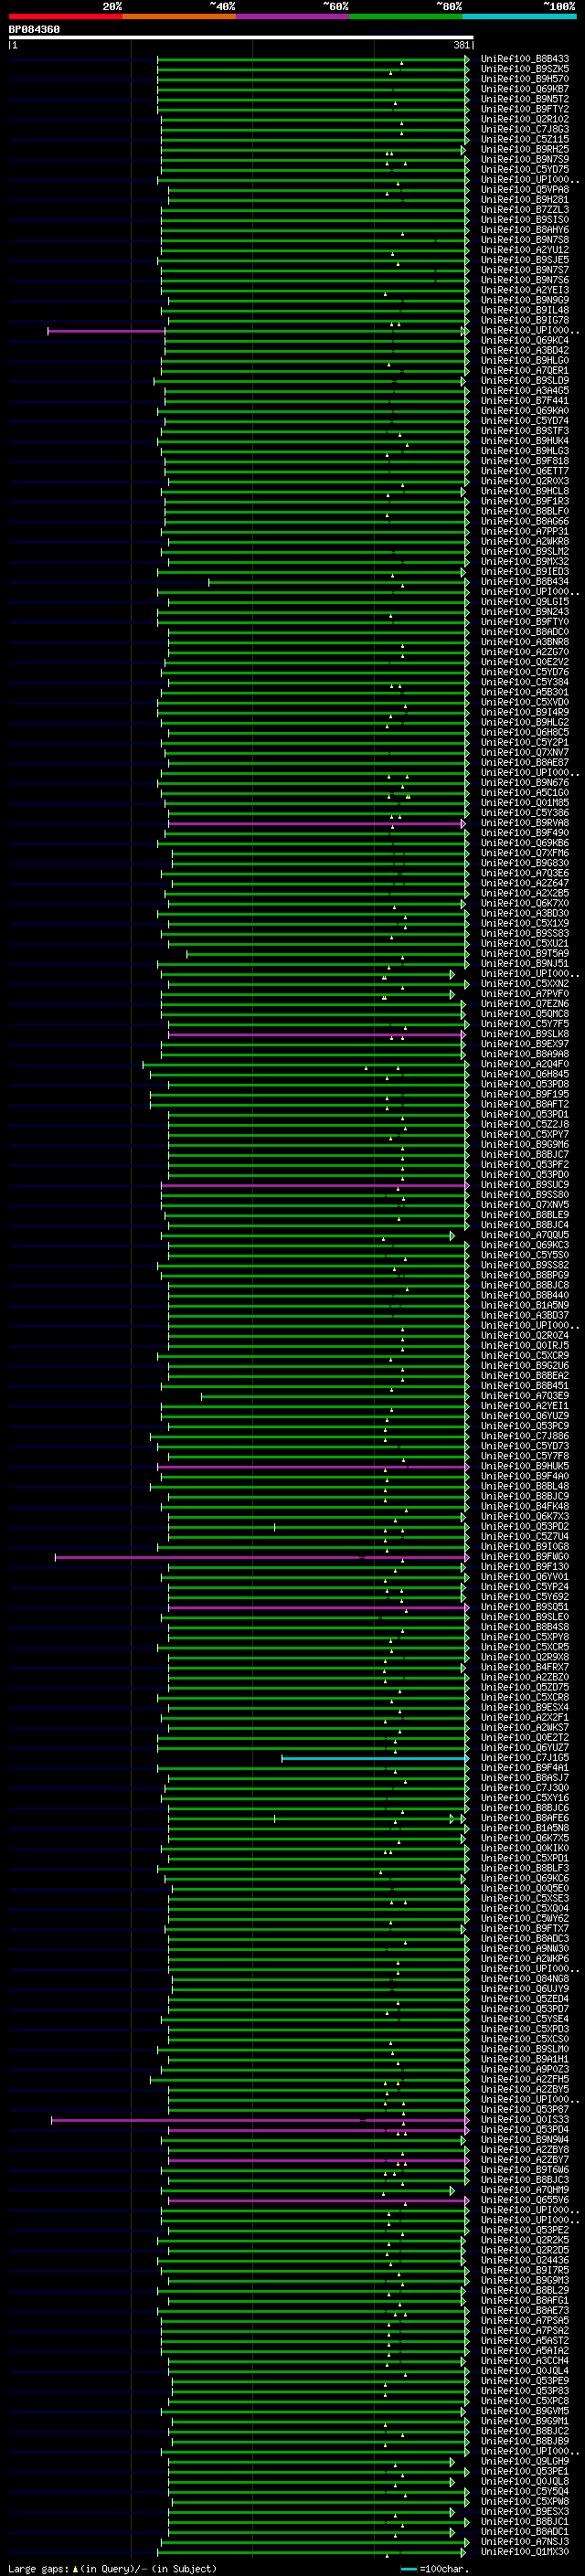Select label UniRef100_B8AHY6

pos(525,230)
